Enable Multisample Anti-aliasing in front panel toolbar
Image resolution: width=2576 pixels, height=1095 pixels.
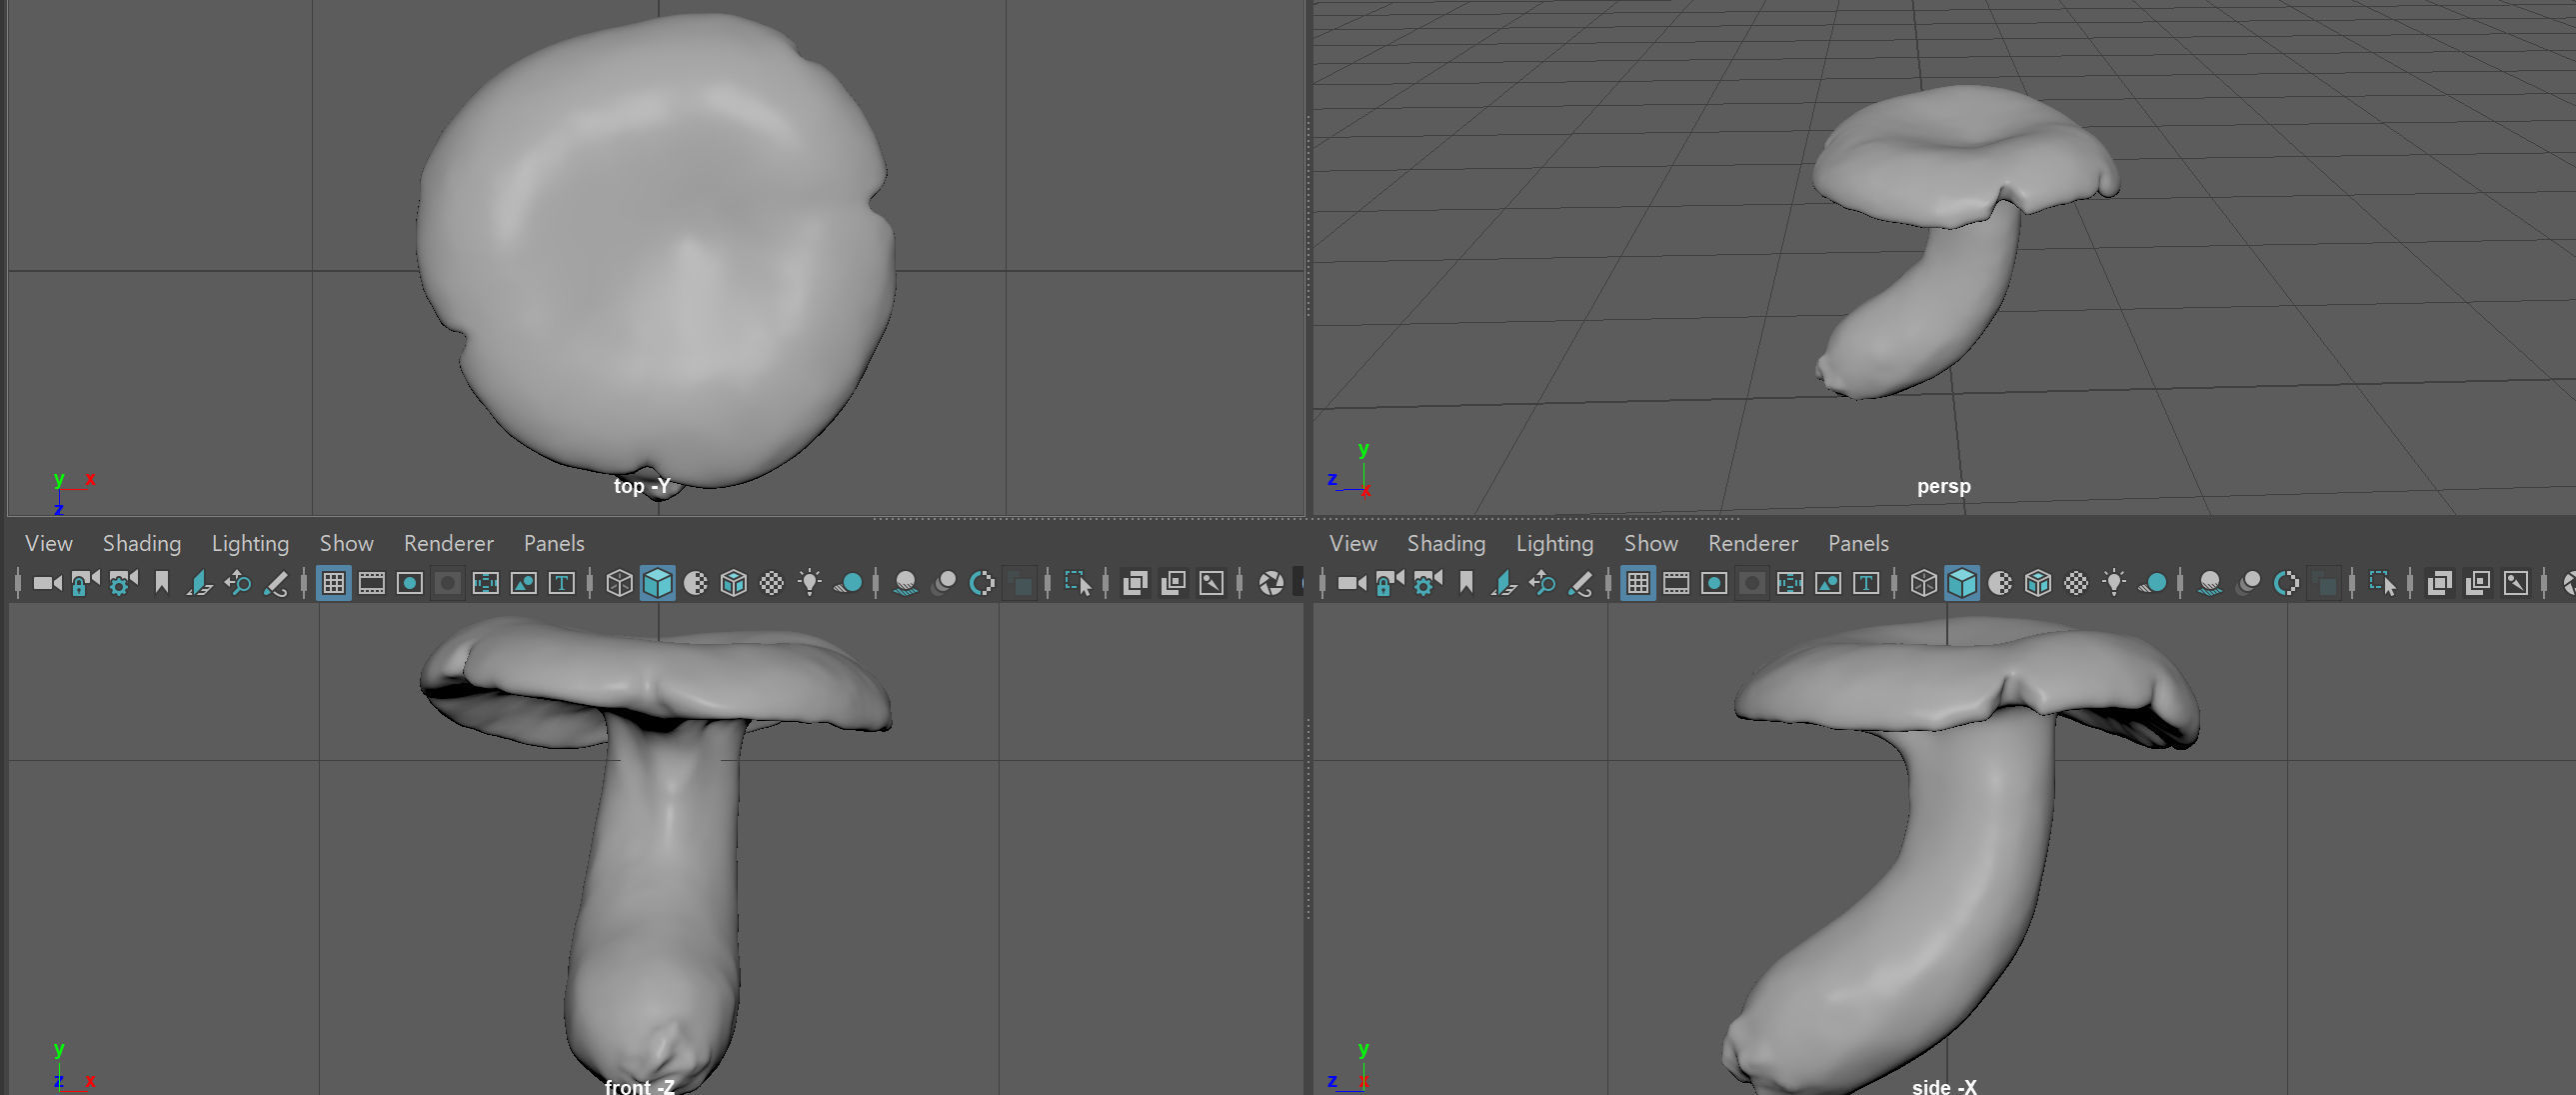[981, 583]
